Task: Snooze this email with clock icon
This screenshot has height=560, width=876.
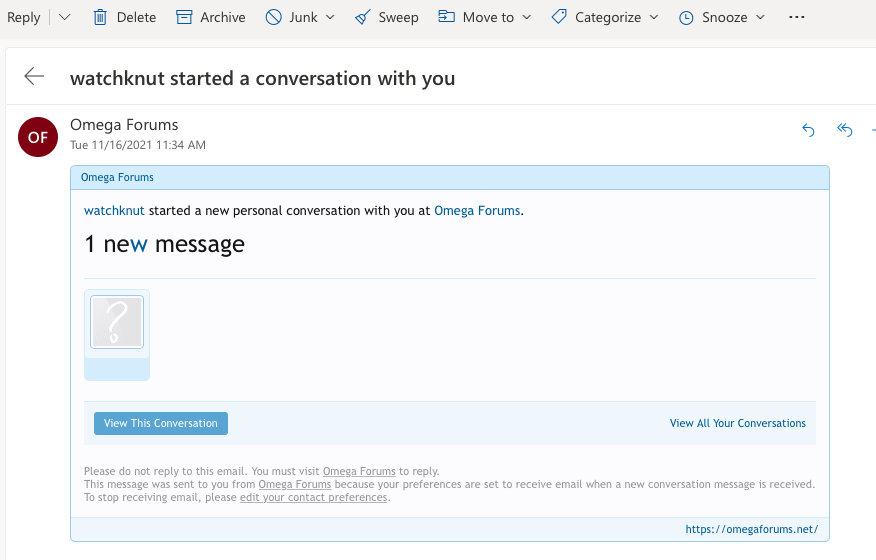Action: click(x=686, y=17)
